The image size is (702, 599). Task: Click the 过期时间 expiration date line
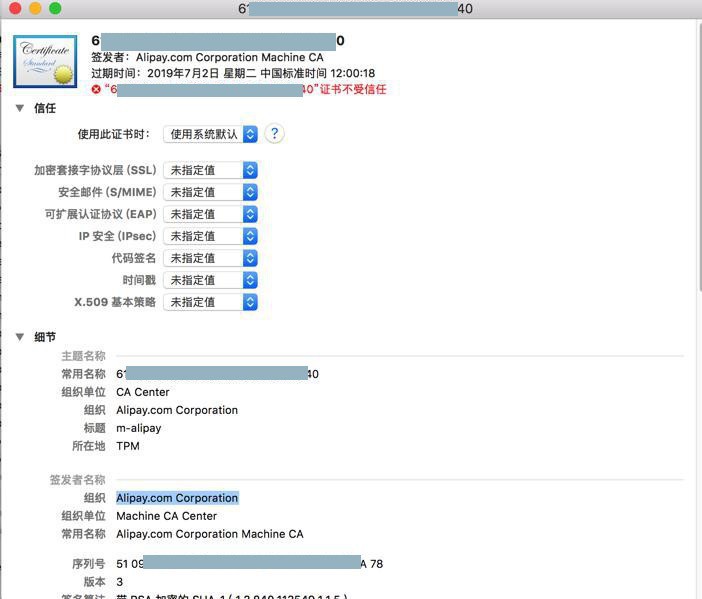coord(233,73)
